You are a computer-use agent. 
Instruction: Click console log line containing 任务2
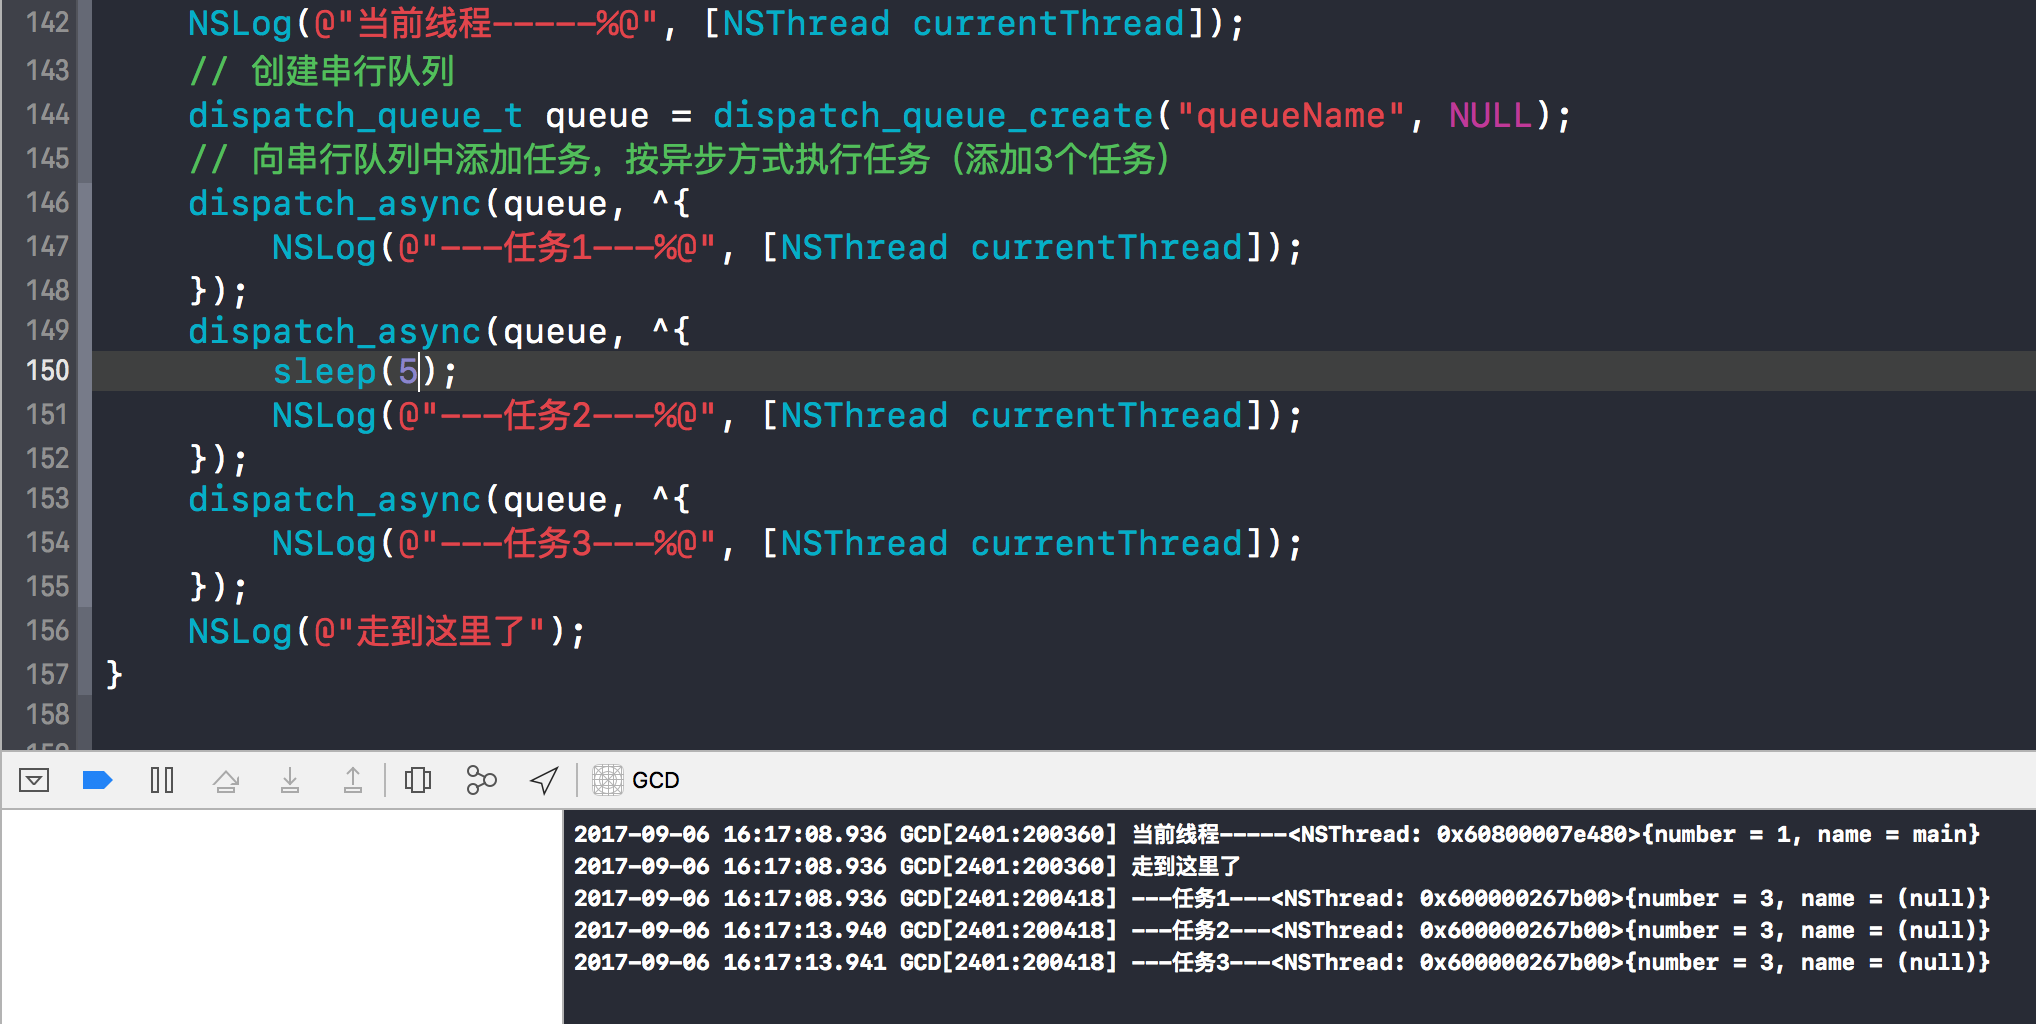(1282, 930)
